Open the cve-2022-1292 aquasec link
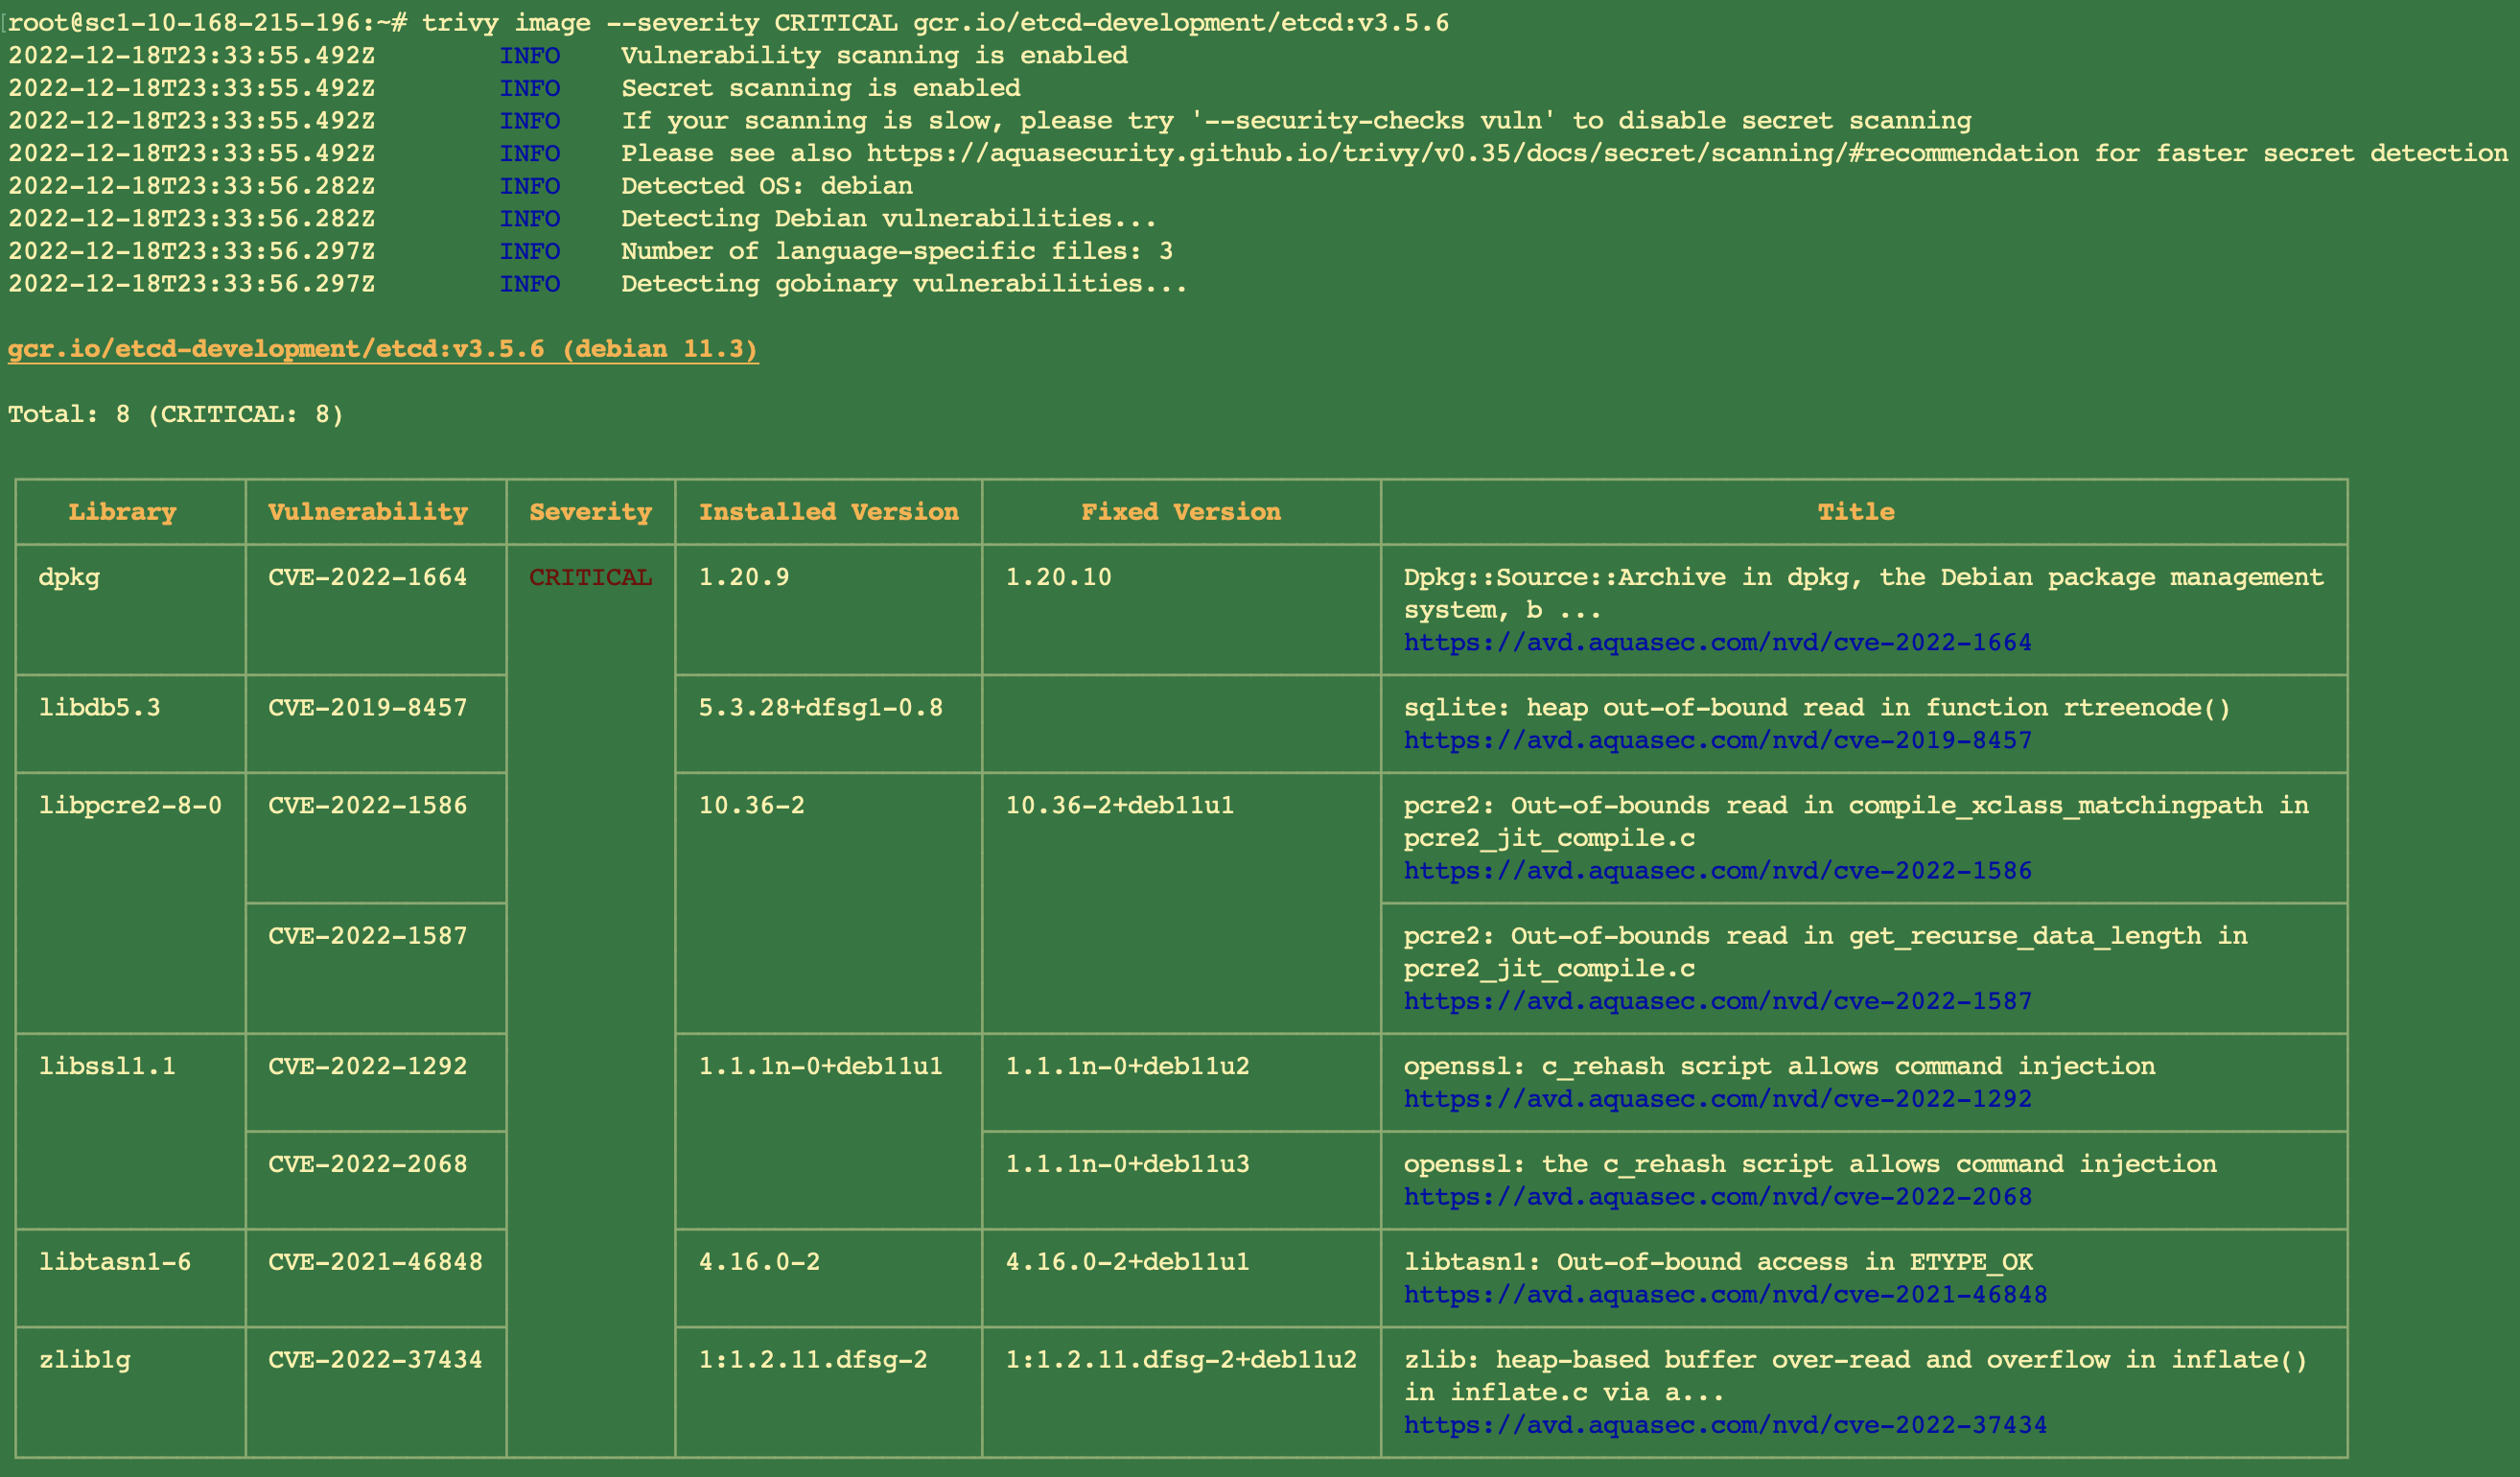The image size is (2520, 1477). [x=1717, y=1099]
